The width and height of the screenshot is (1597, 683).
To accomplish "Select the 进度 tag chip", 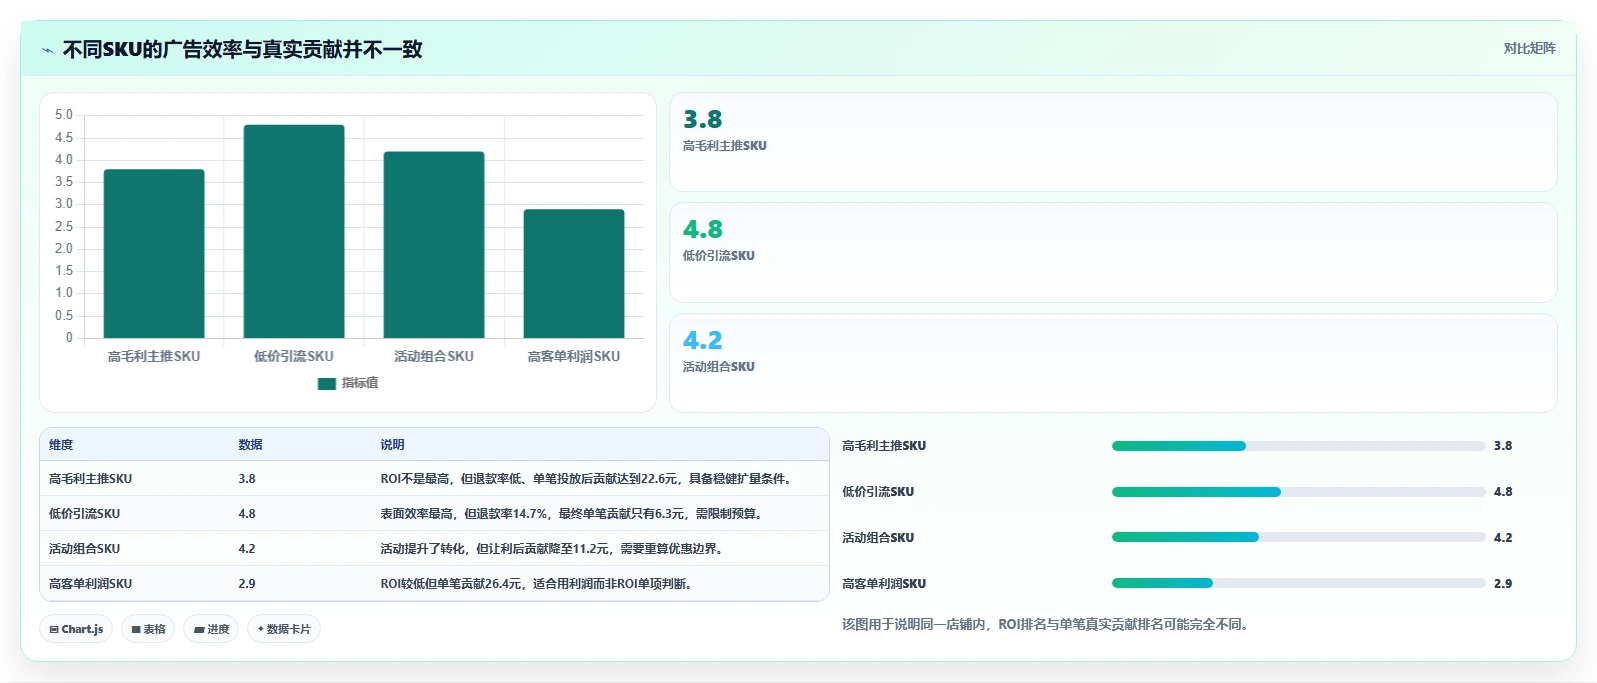I will click(211, 629).
